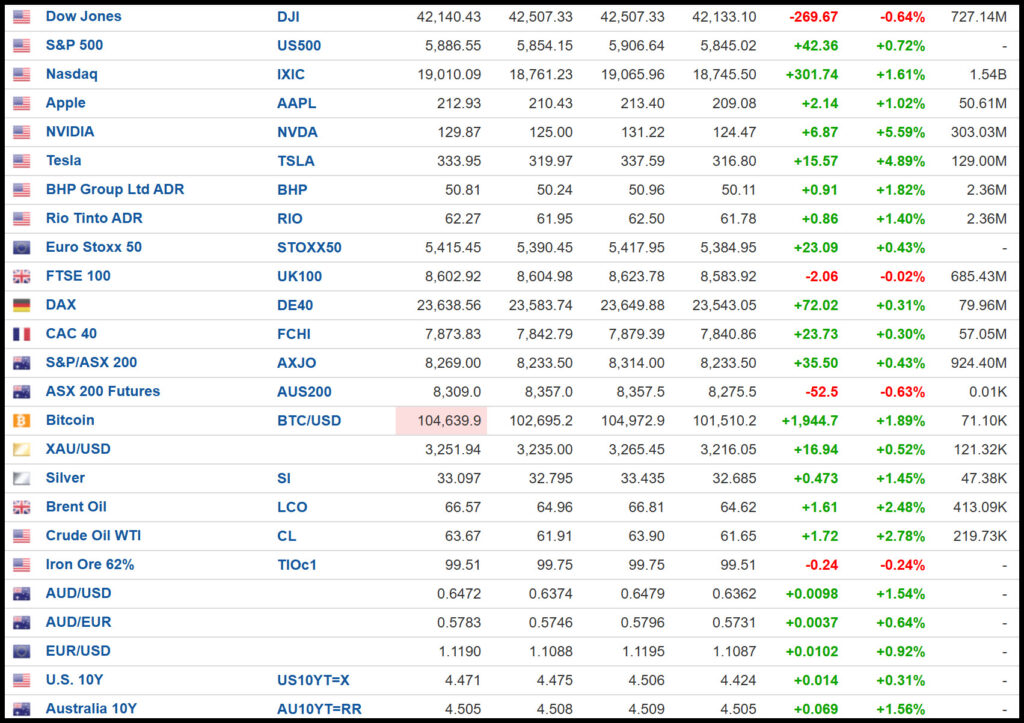Open the U.S. 10Y bond link
The width and height of the screenshot is (1024, 723).
pos(74,679)
